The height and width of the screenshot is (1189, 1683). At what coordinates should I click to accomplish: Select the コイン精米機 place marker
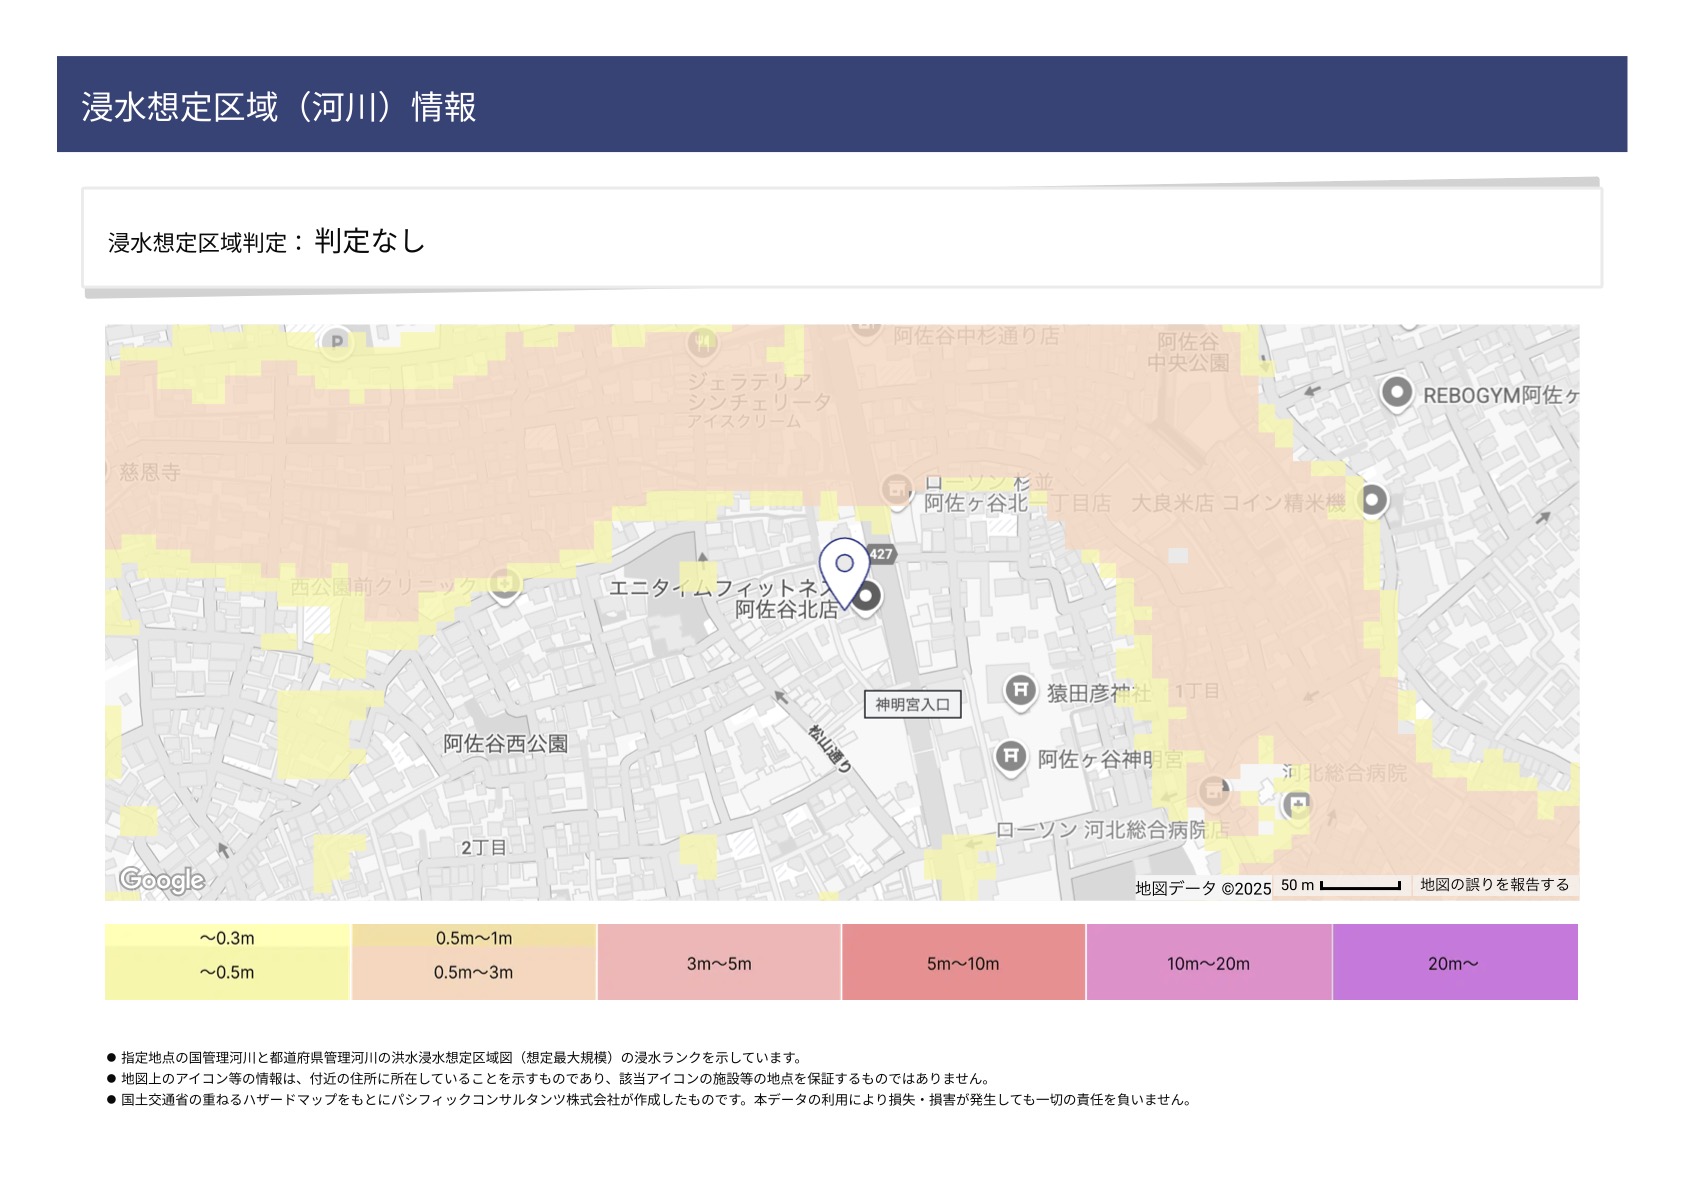coord(1373,500)
